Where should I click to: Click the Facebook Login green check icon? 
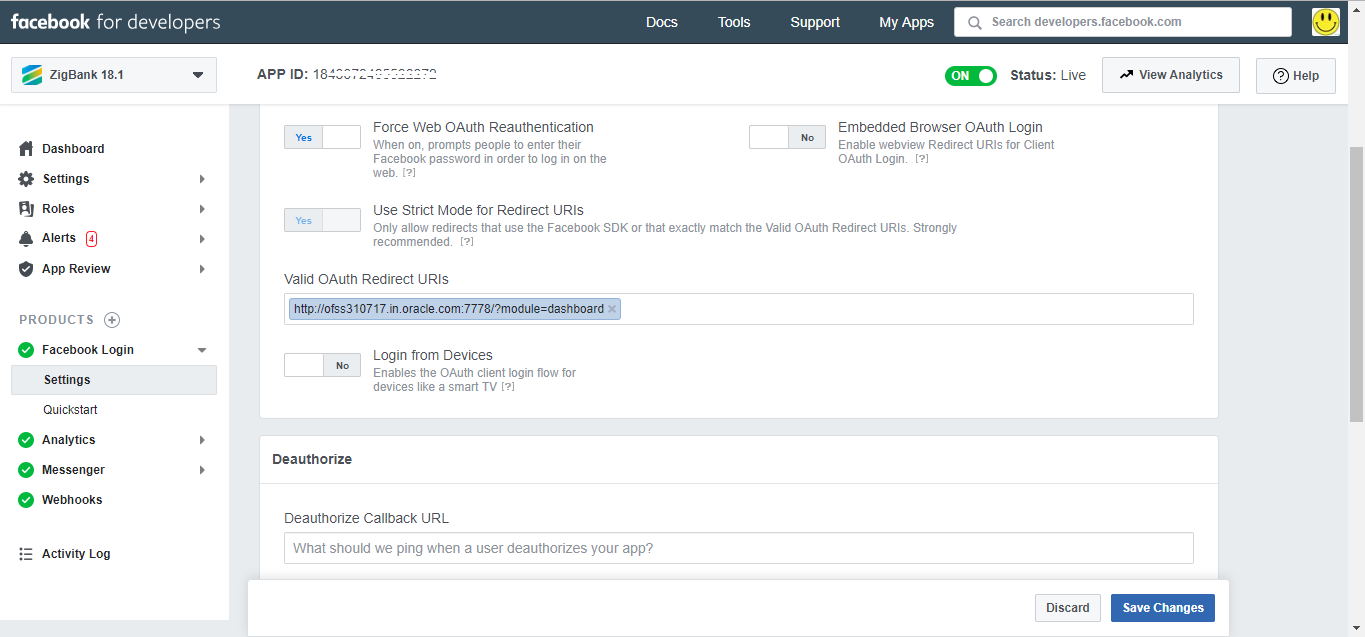coord(26,350)
